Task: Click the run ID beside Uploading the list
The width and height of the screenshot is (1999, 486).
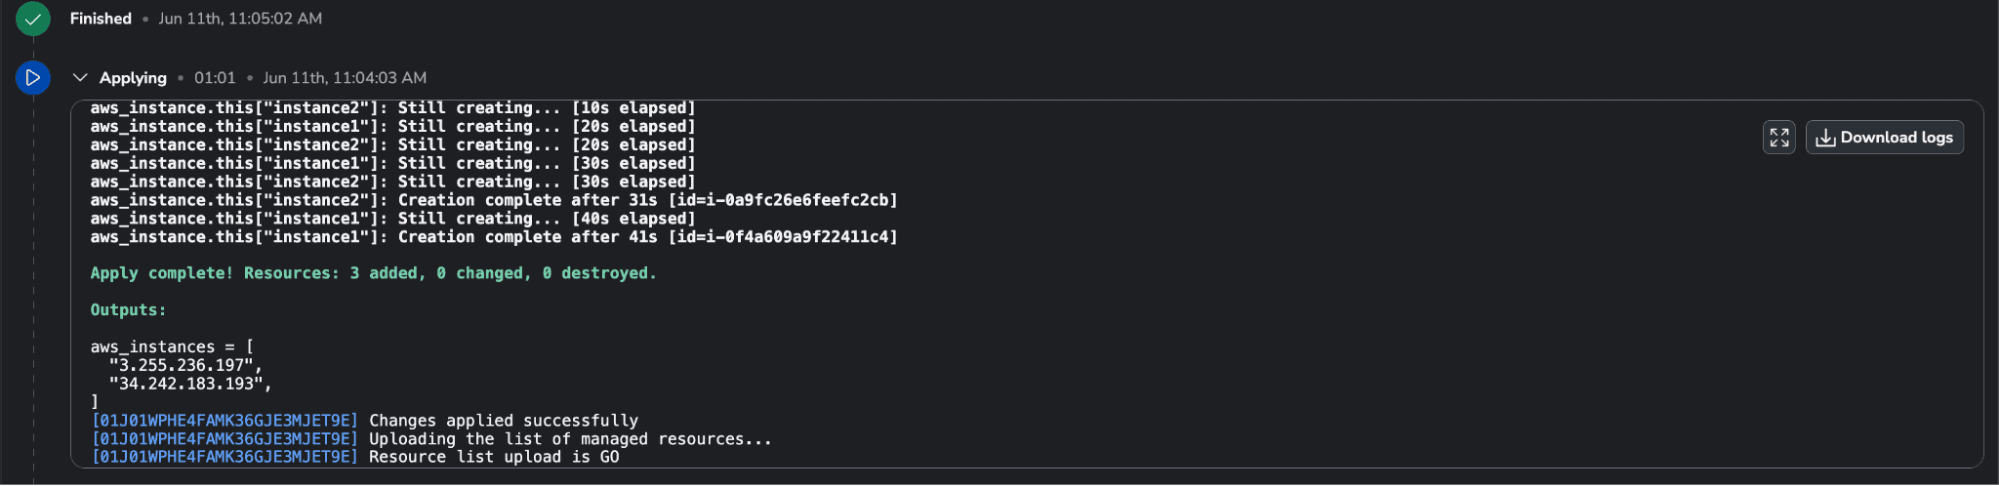Action: click(225, 439)
